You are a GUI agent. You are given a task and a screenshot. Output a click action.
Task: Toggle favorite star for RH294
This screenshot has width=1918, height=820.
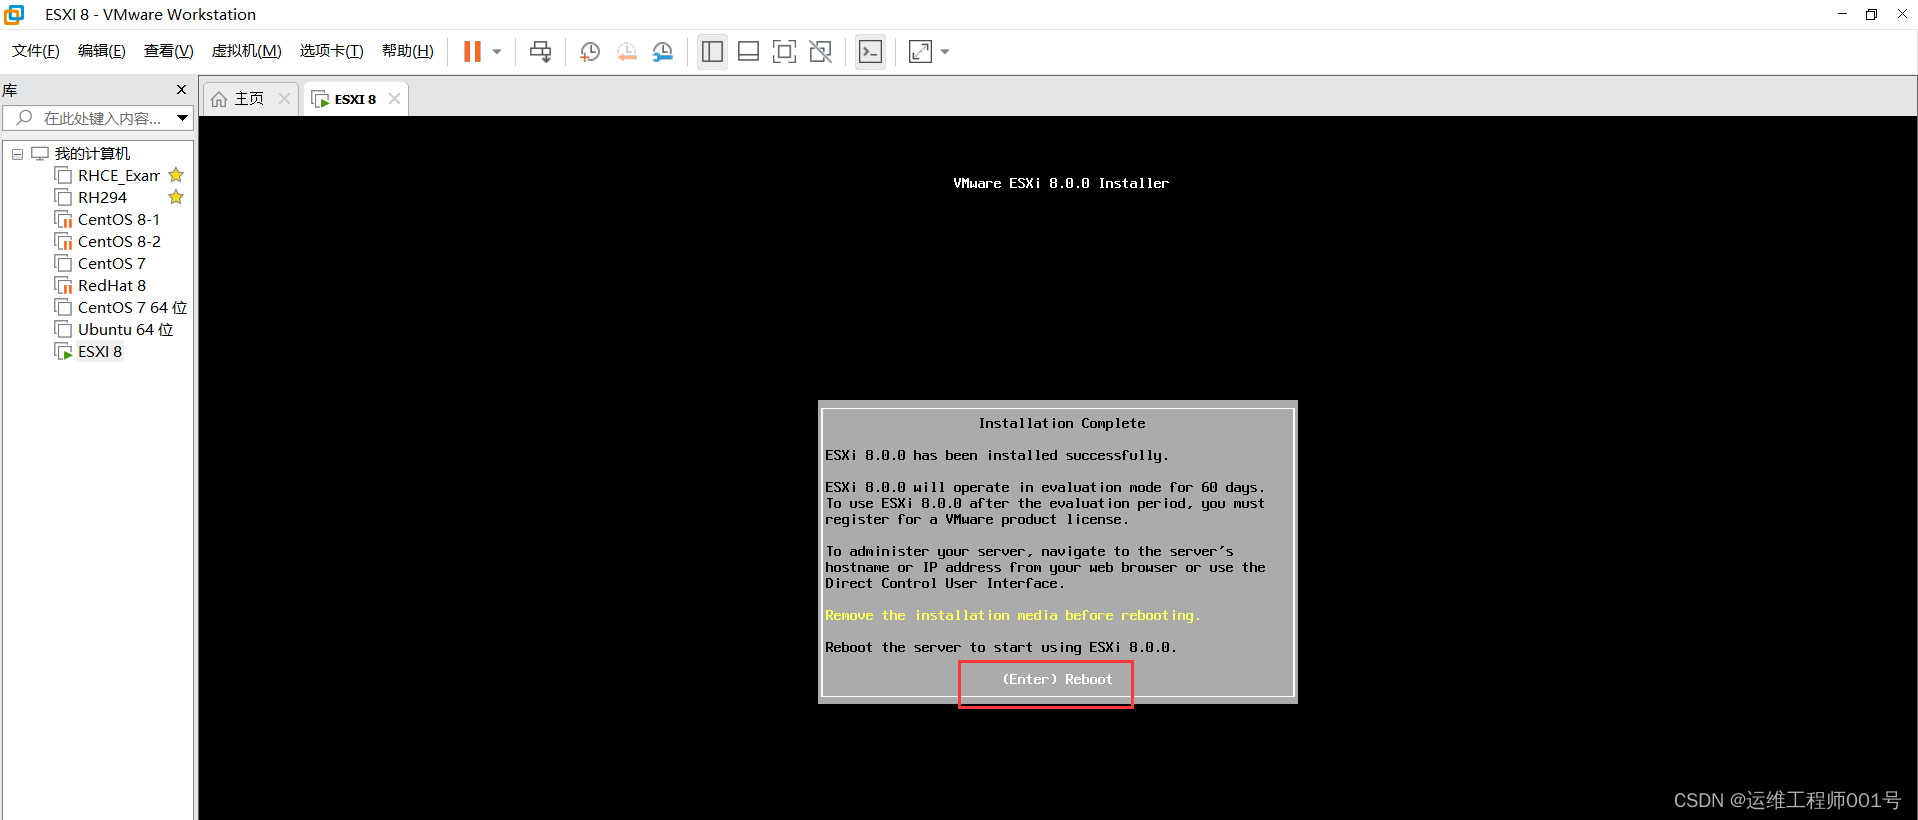click(x=176, y=197)
